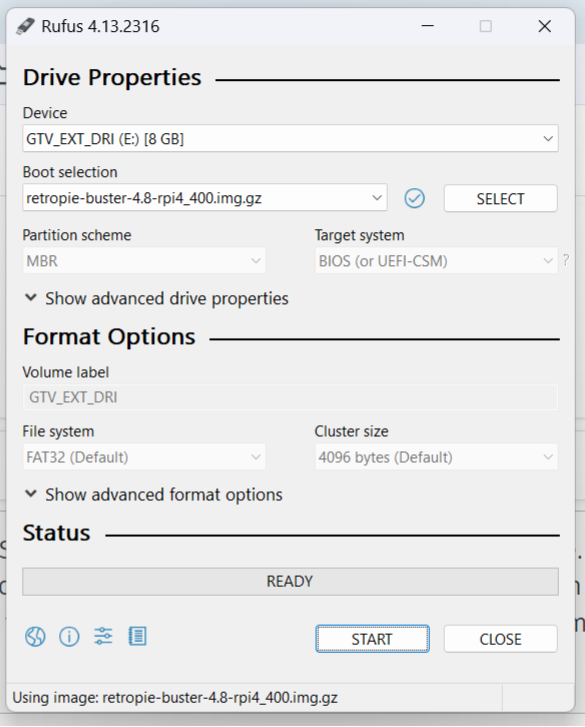Click the Boot selection label
Viewport: 585px width, 727px height.
70,172
